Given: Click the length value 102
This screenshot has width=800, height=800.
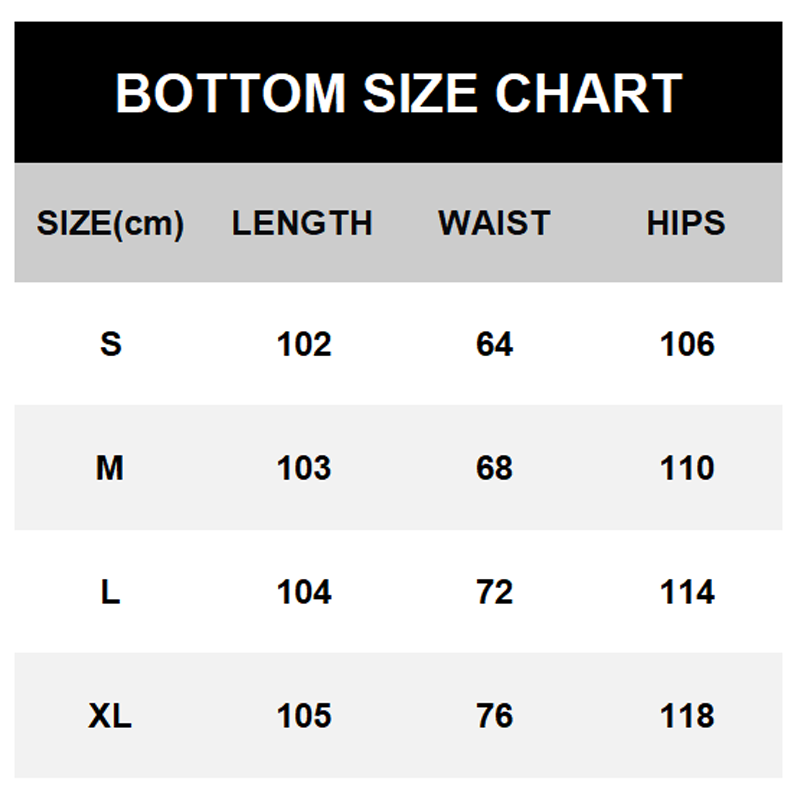Looking at the screenshot, I should point(303,344).
